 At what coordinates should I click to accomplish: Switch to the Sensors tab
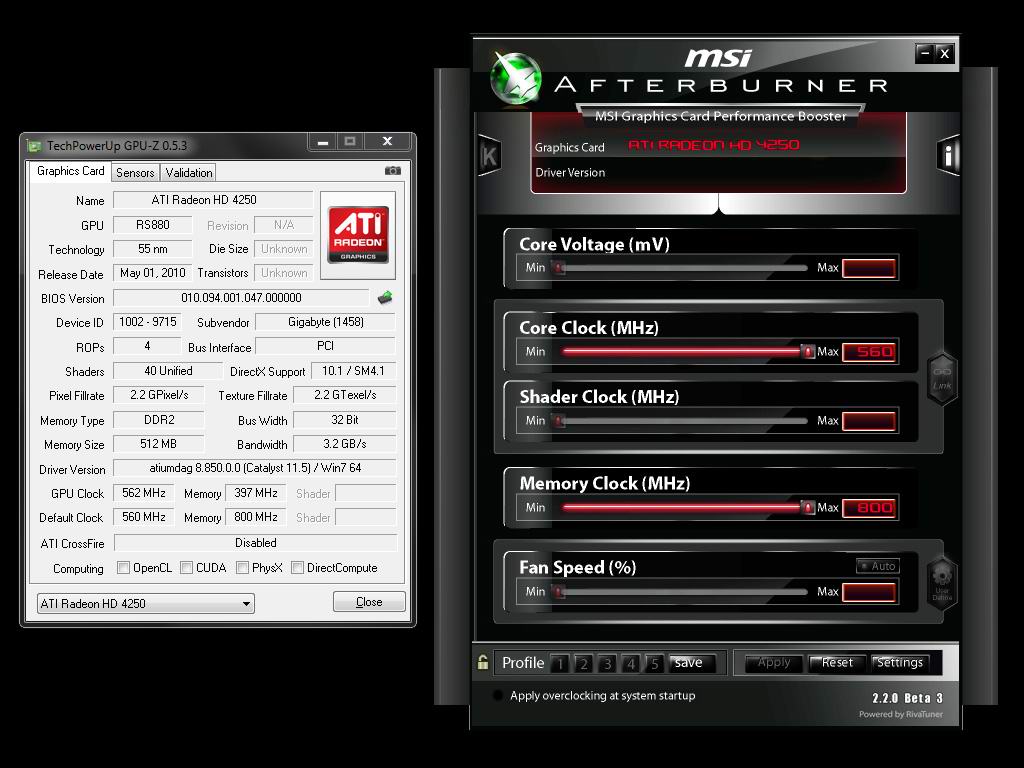point(135,172)
